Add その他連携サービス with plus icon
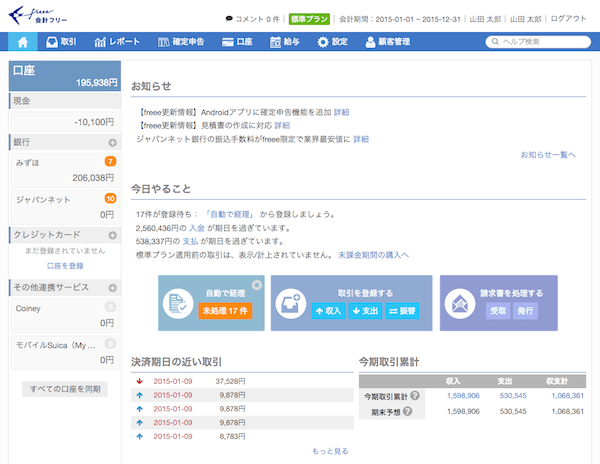This screenshot has width=600, height=464. (x=112, y=288)
